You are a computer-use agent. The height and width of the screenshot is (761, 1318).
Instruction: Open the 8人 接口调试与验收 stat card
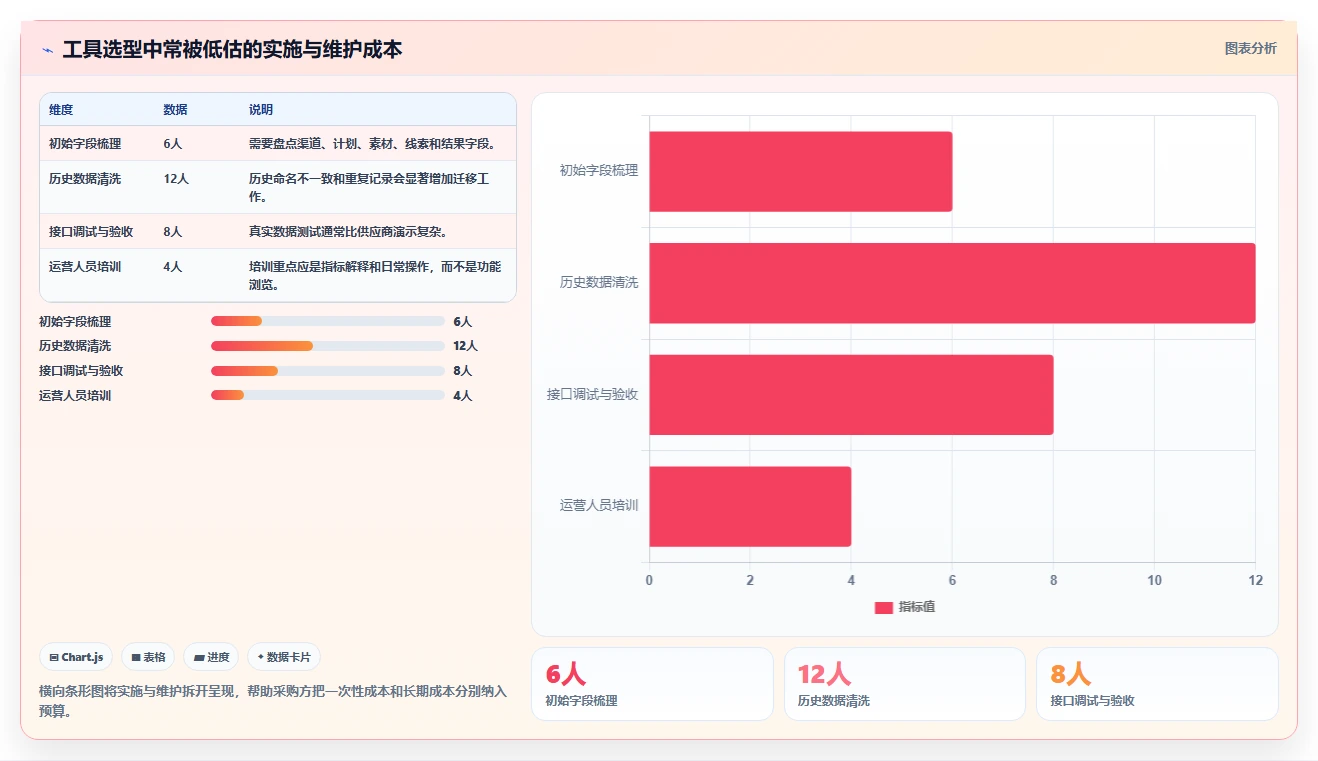click(1157, 684)
